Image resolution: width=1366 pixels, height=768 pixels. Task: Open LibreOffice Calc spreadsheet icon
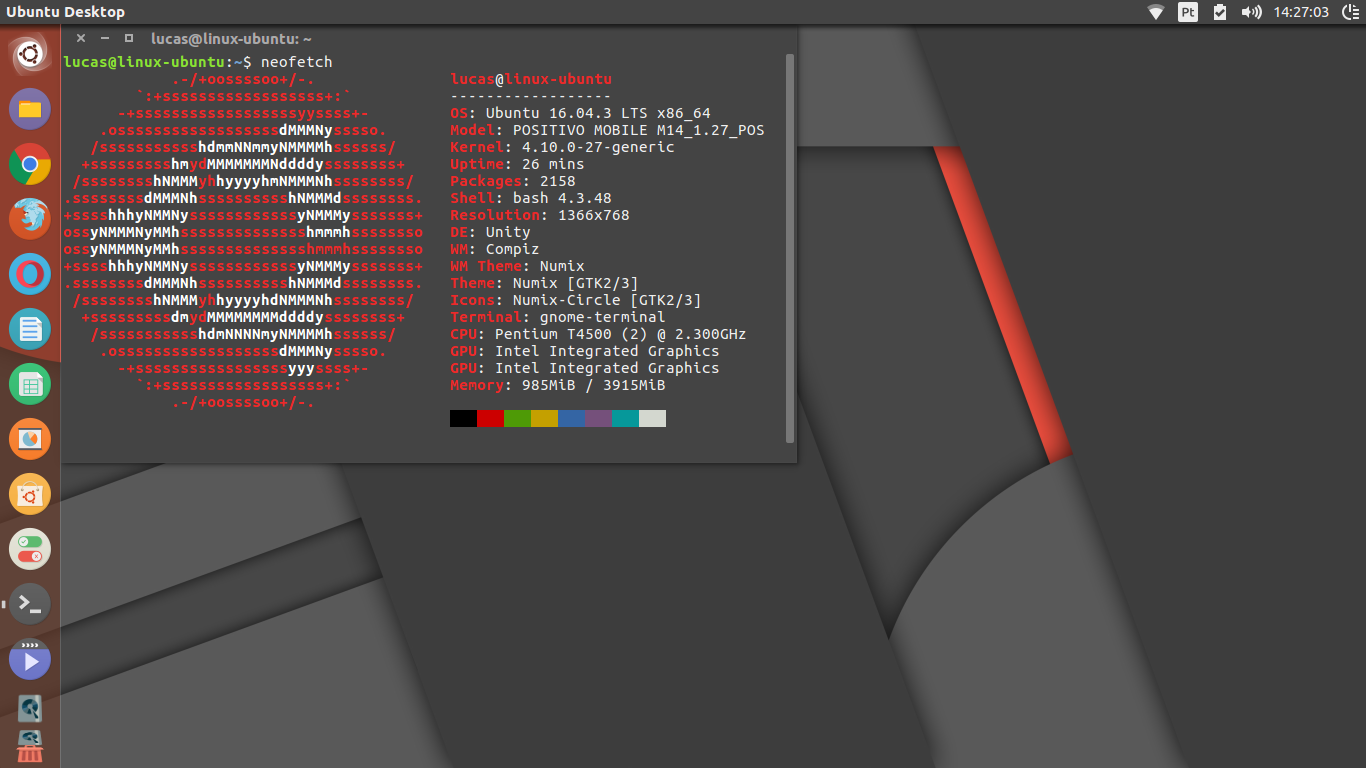(30, 384)
